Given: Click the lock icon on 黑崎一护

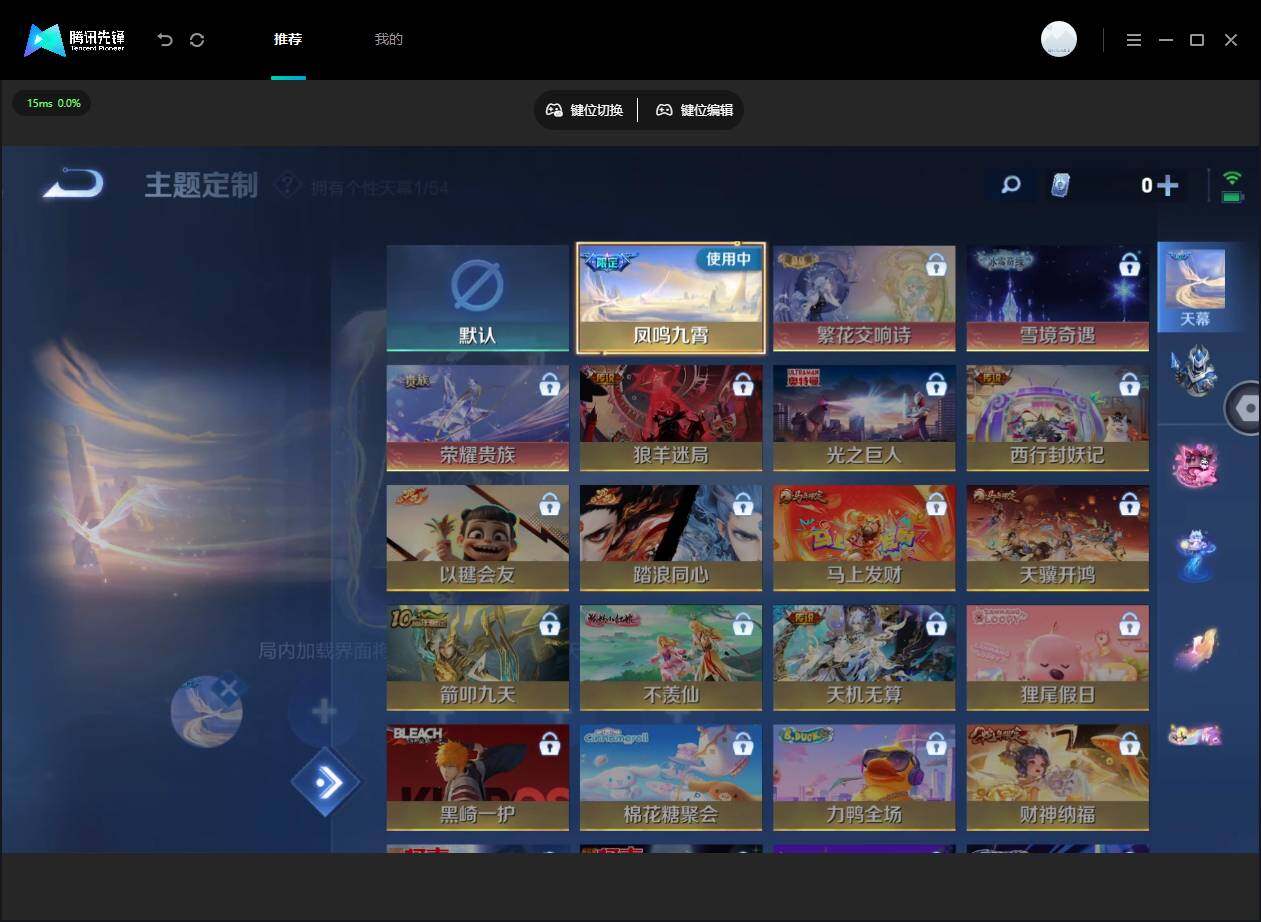Looking at the screenshot, I should (549, 745).
